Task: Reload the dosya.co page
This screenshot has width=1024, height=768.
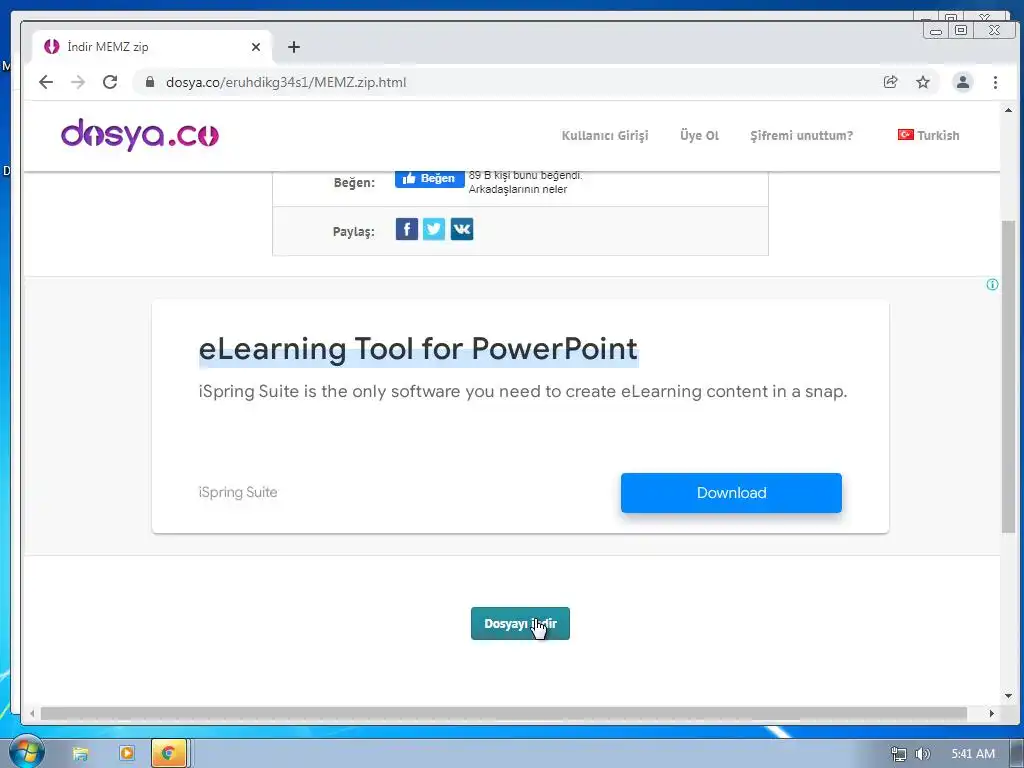Action: point(110,82)
